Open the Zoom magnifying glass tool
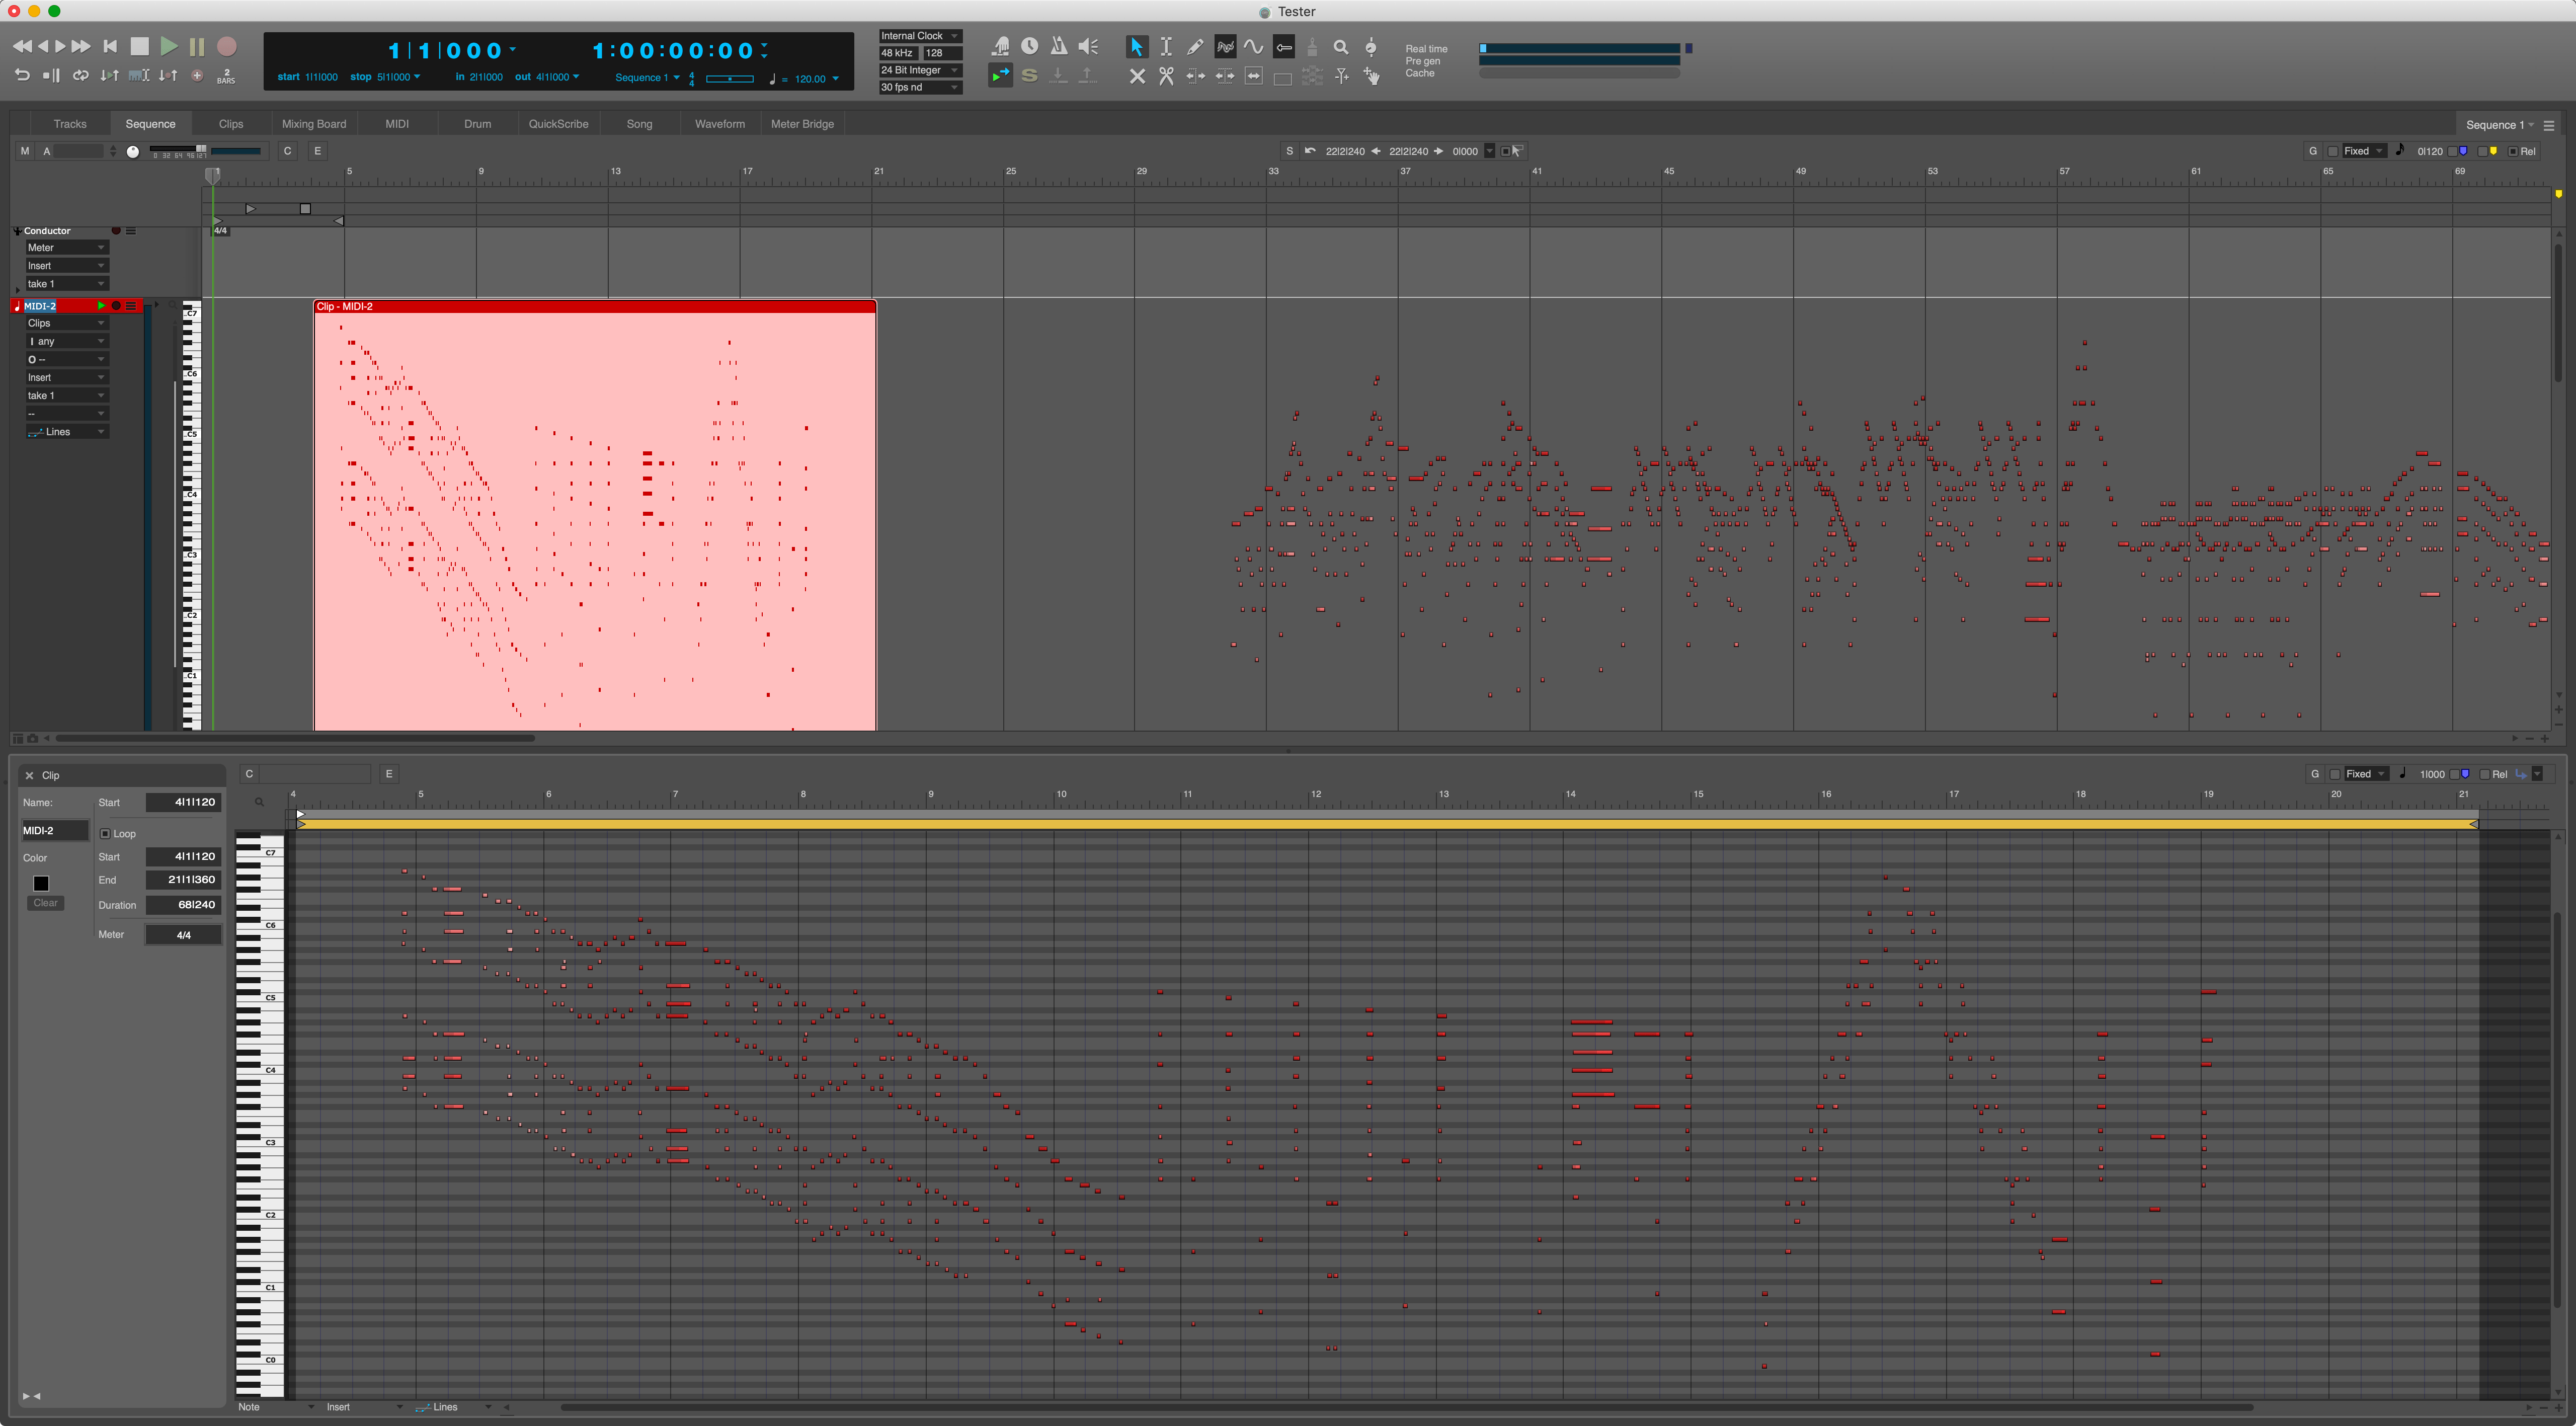Viewport: 2576px width, 1426px height. click(x=1341, y=47)
